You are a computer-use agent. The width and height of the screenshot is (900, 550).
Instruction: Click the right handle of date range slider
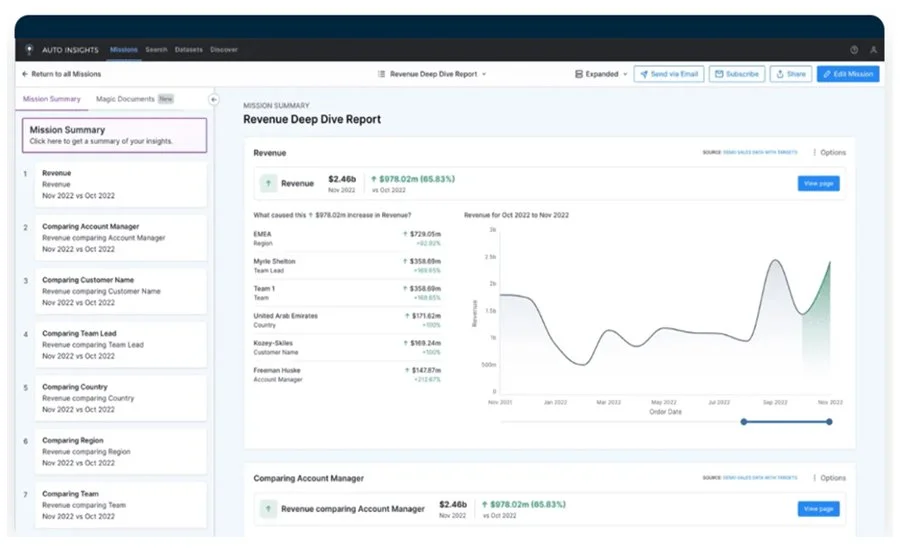tap(829, 422)
